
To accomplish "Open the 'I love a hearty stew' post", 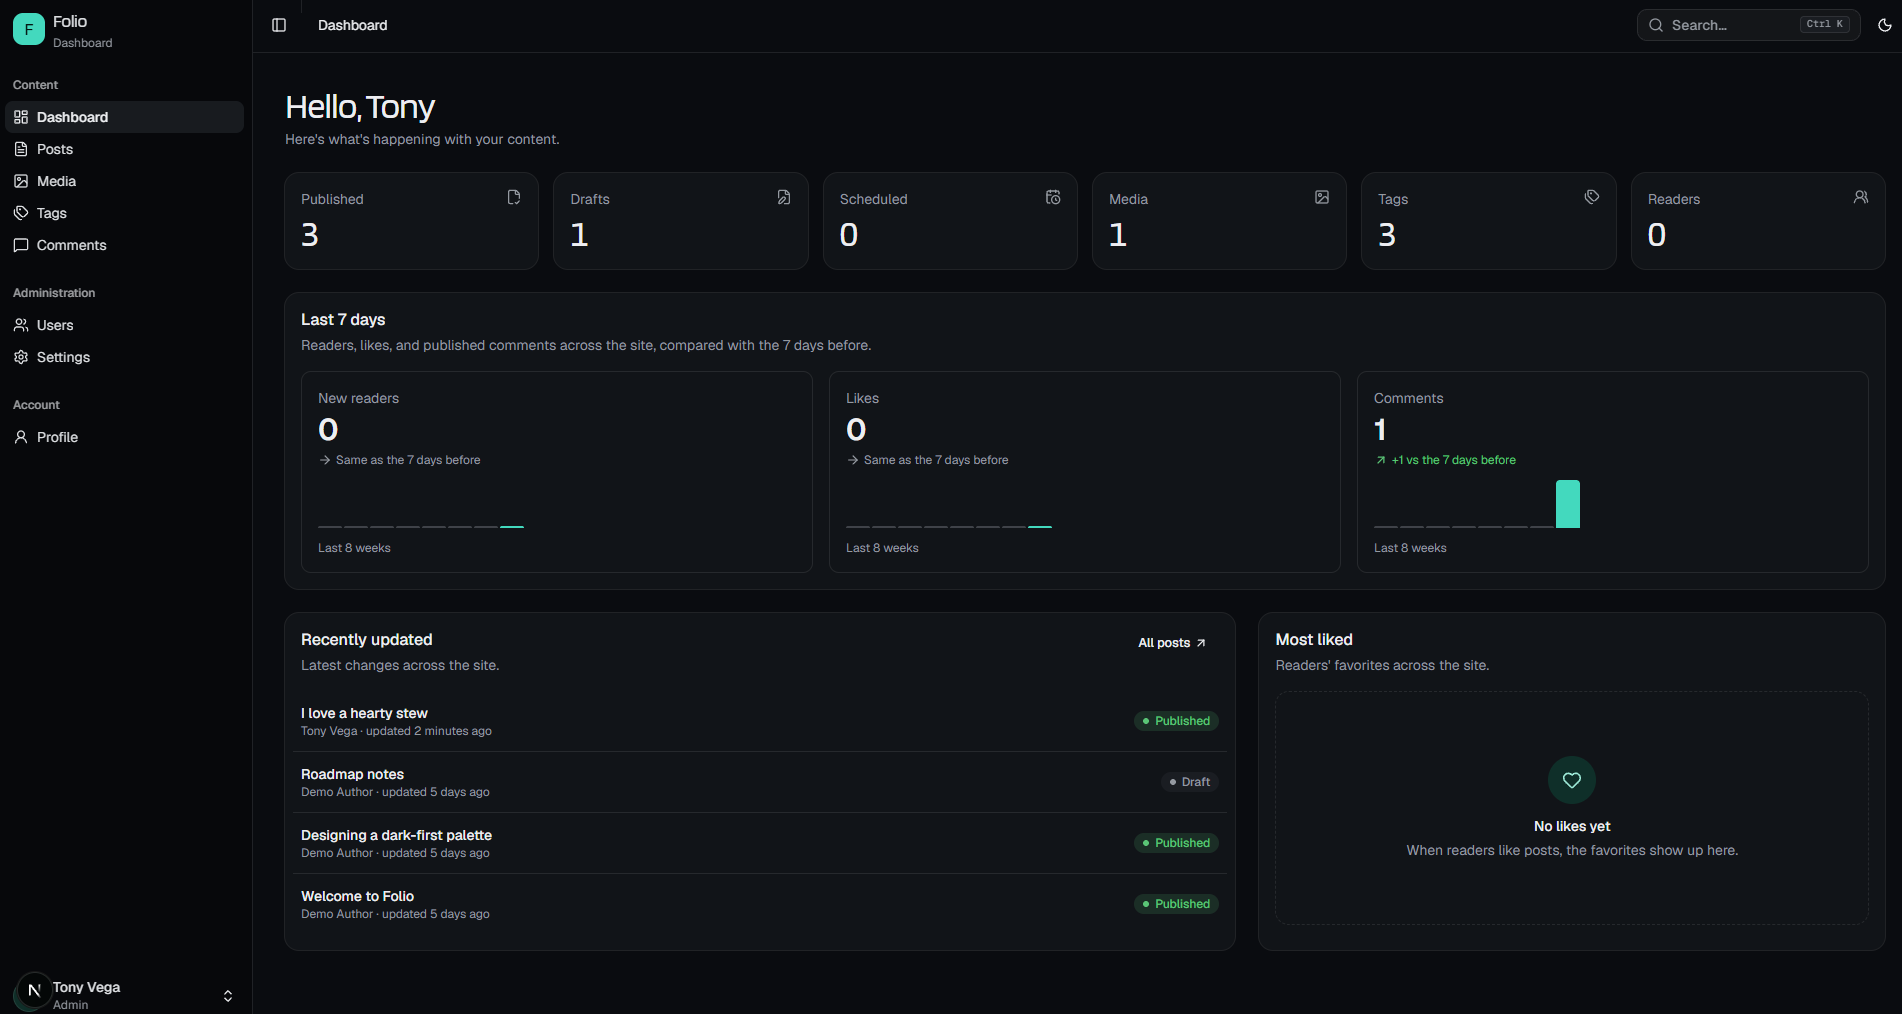I will 364,713.
